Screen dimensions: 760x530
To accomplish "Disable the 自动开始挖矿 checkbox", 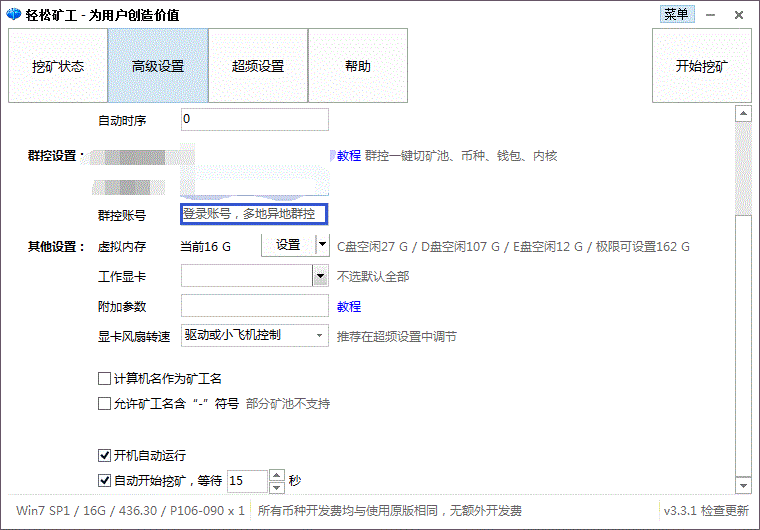I will point(104,480).
